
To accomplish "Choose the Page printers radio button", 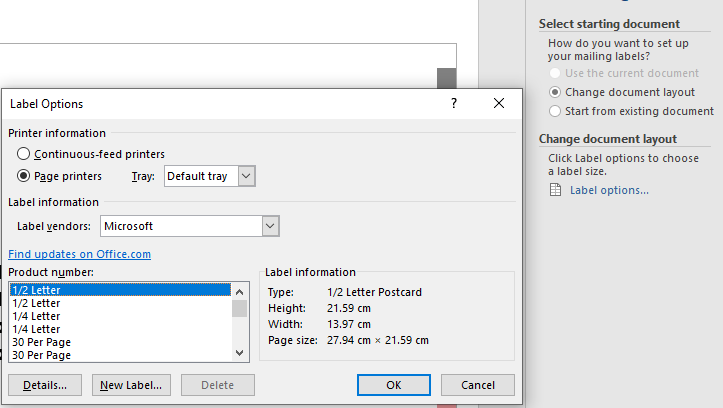I will click(24, 176).
